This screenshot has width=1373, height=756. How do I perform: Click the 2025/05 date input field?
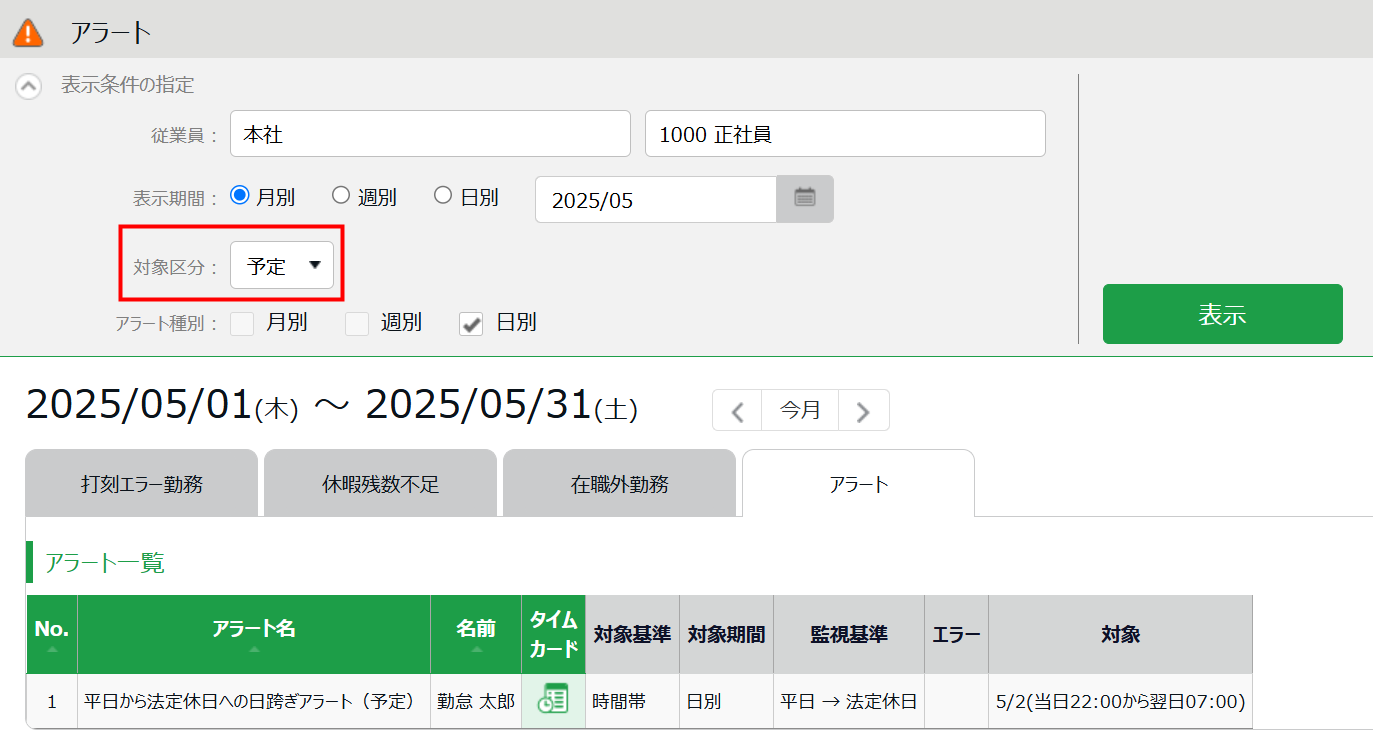(655, 200)
